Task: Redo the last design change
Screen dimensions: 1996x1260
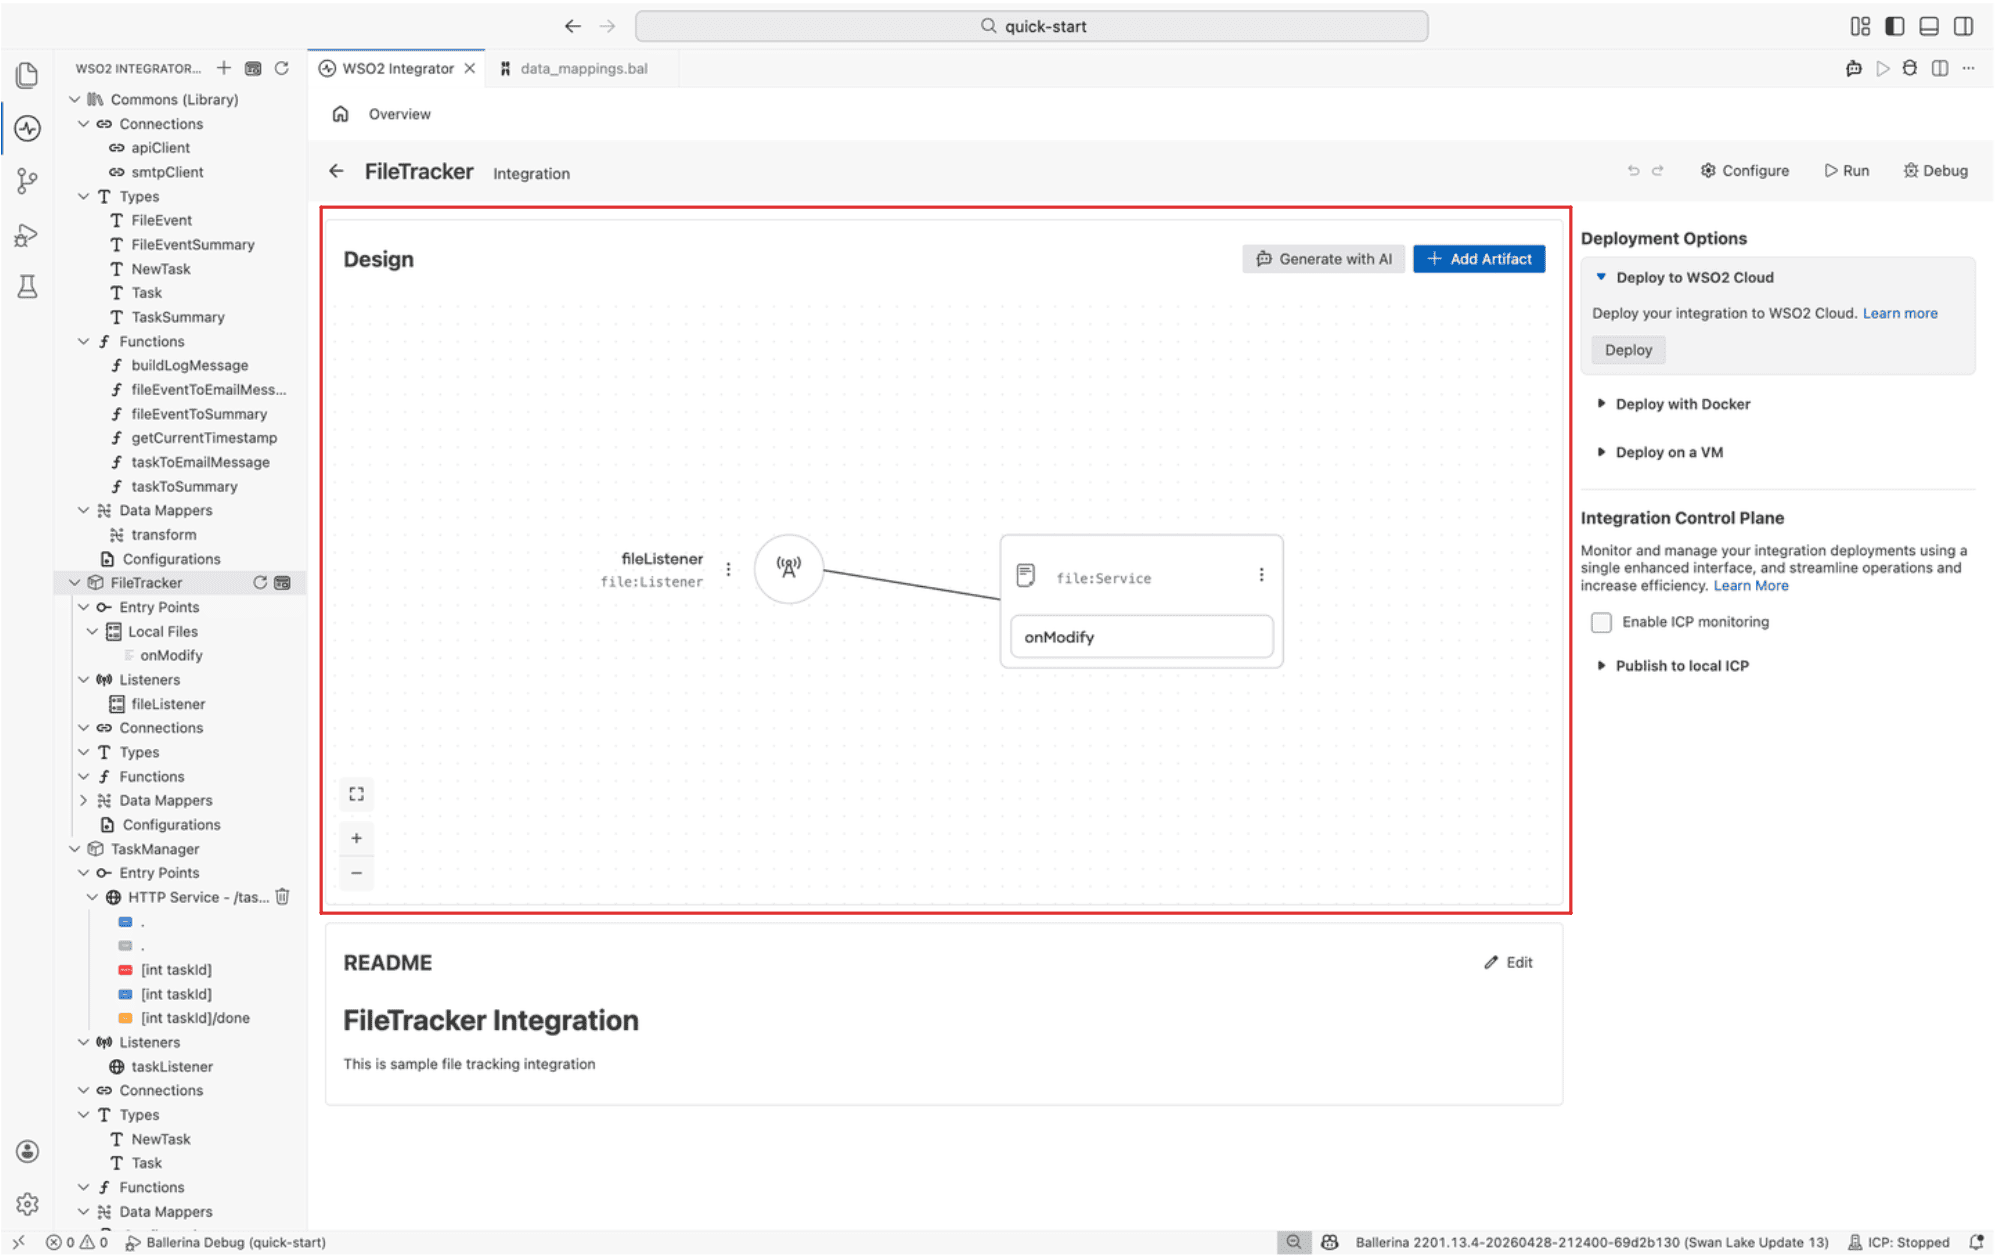Action: [x=1658, y=171]
